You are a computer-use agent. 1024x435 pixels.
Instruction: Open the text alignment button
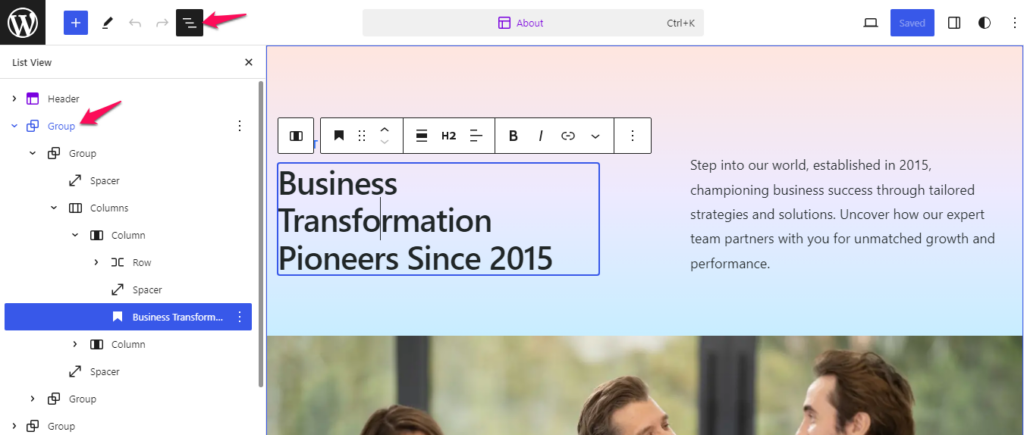[476, 135]
